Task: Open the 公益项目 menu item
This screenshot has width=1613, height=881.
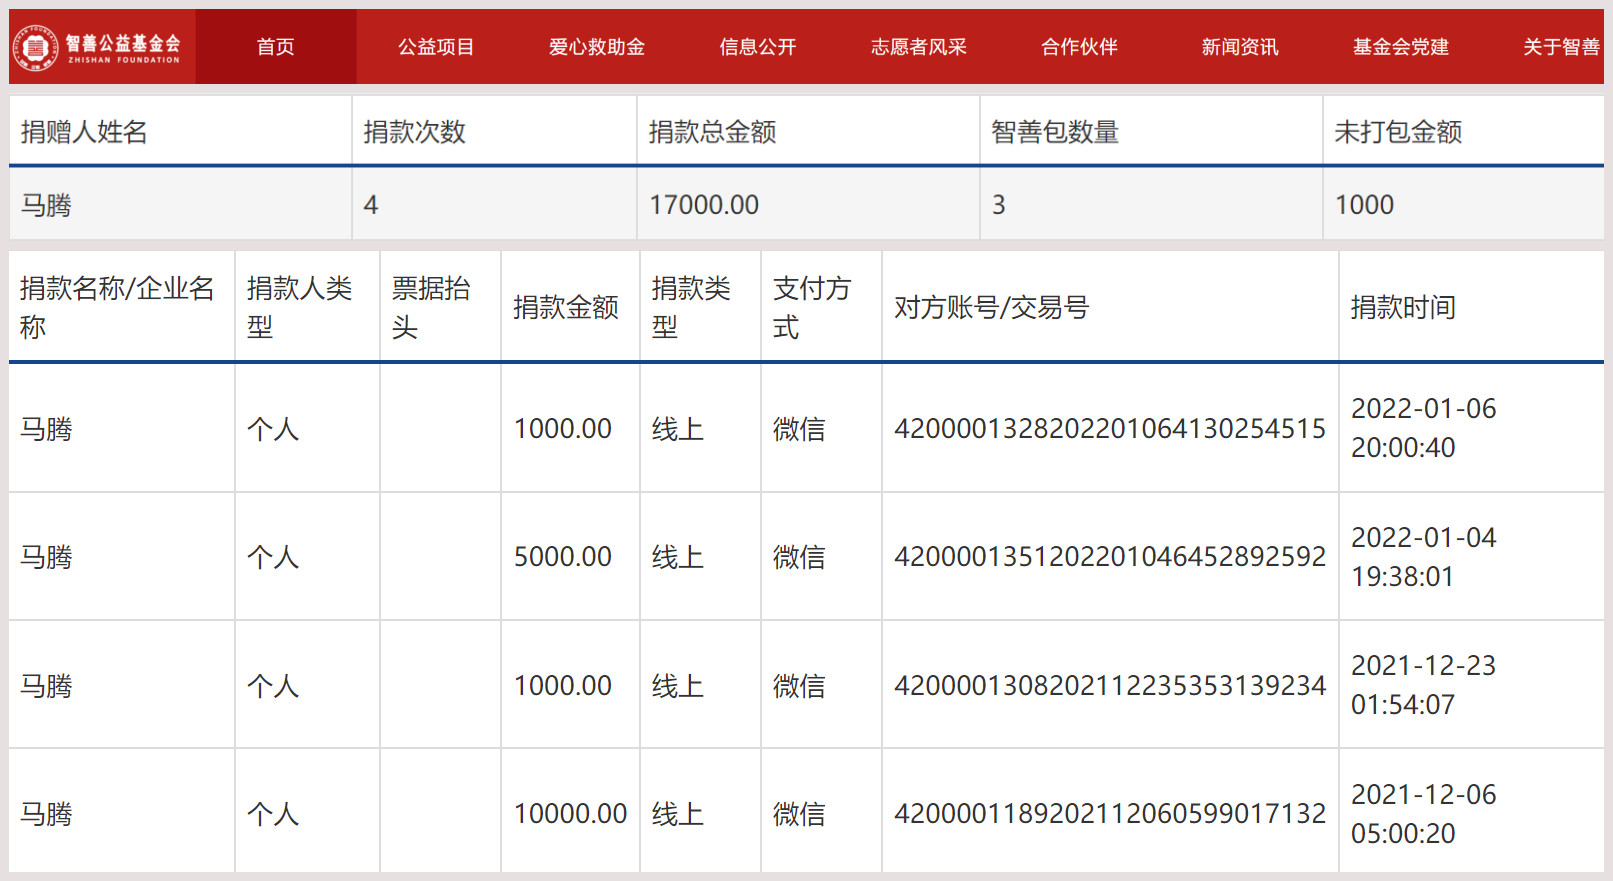Action: pyautogui.click(x=436, y=47)
